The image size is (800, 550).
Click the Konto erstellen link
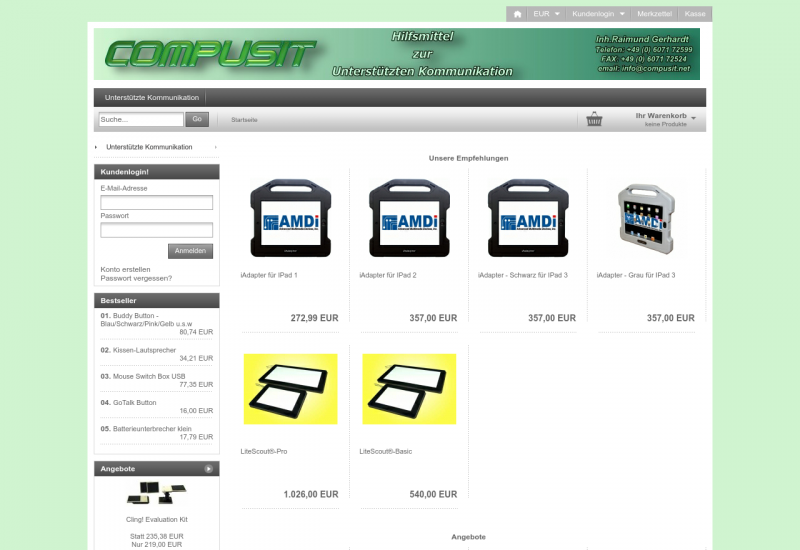tap(126, 269)
